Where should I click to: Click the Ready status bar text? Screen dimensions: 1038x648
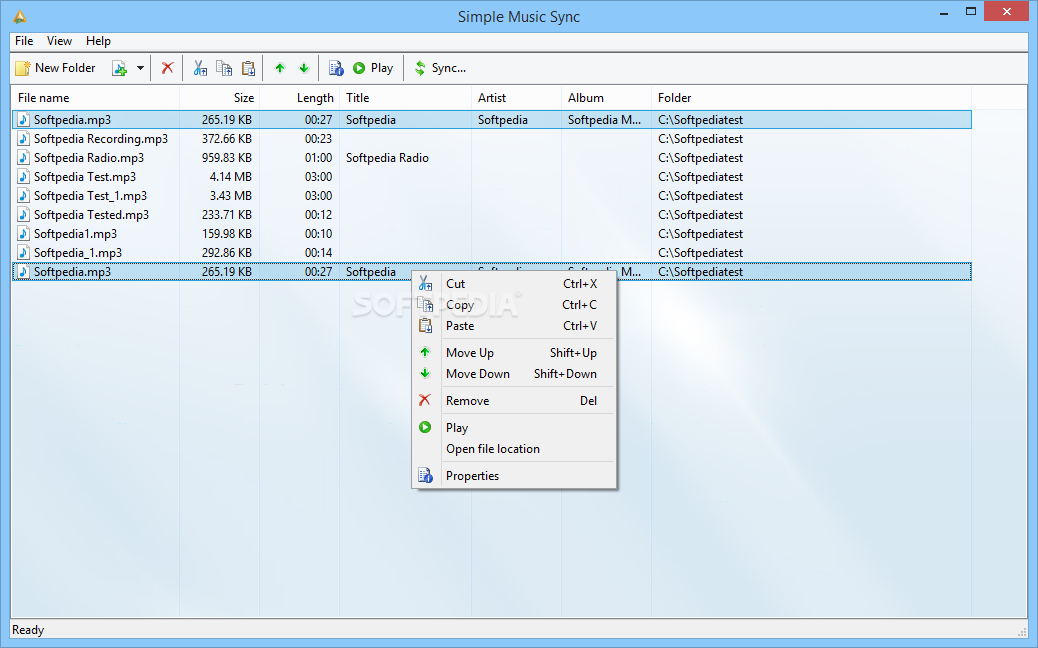tap(28, 630)
